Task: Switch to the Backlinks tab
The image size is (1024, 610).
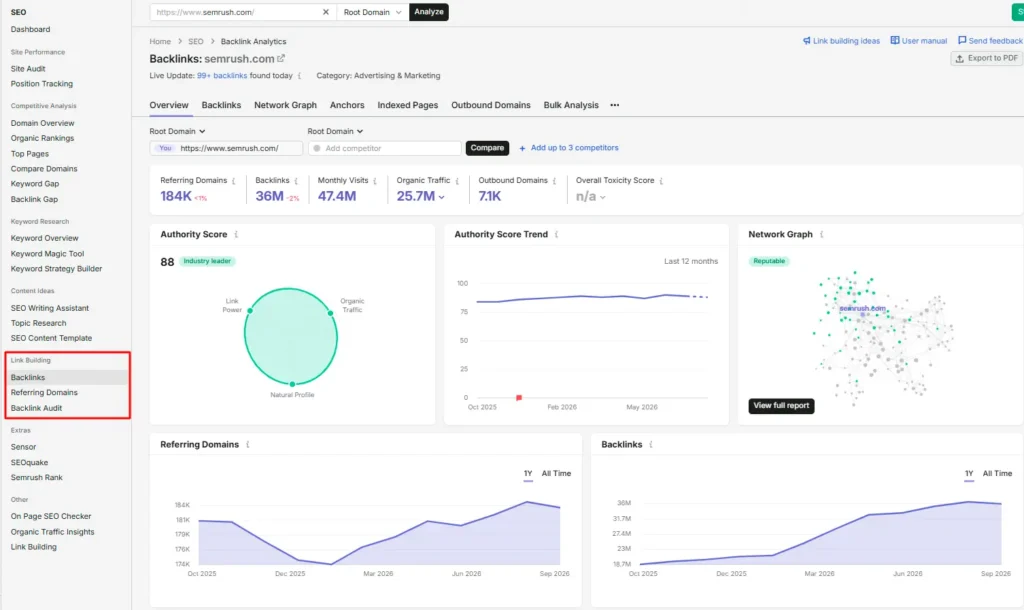Action: pos(221,105)
